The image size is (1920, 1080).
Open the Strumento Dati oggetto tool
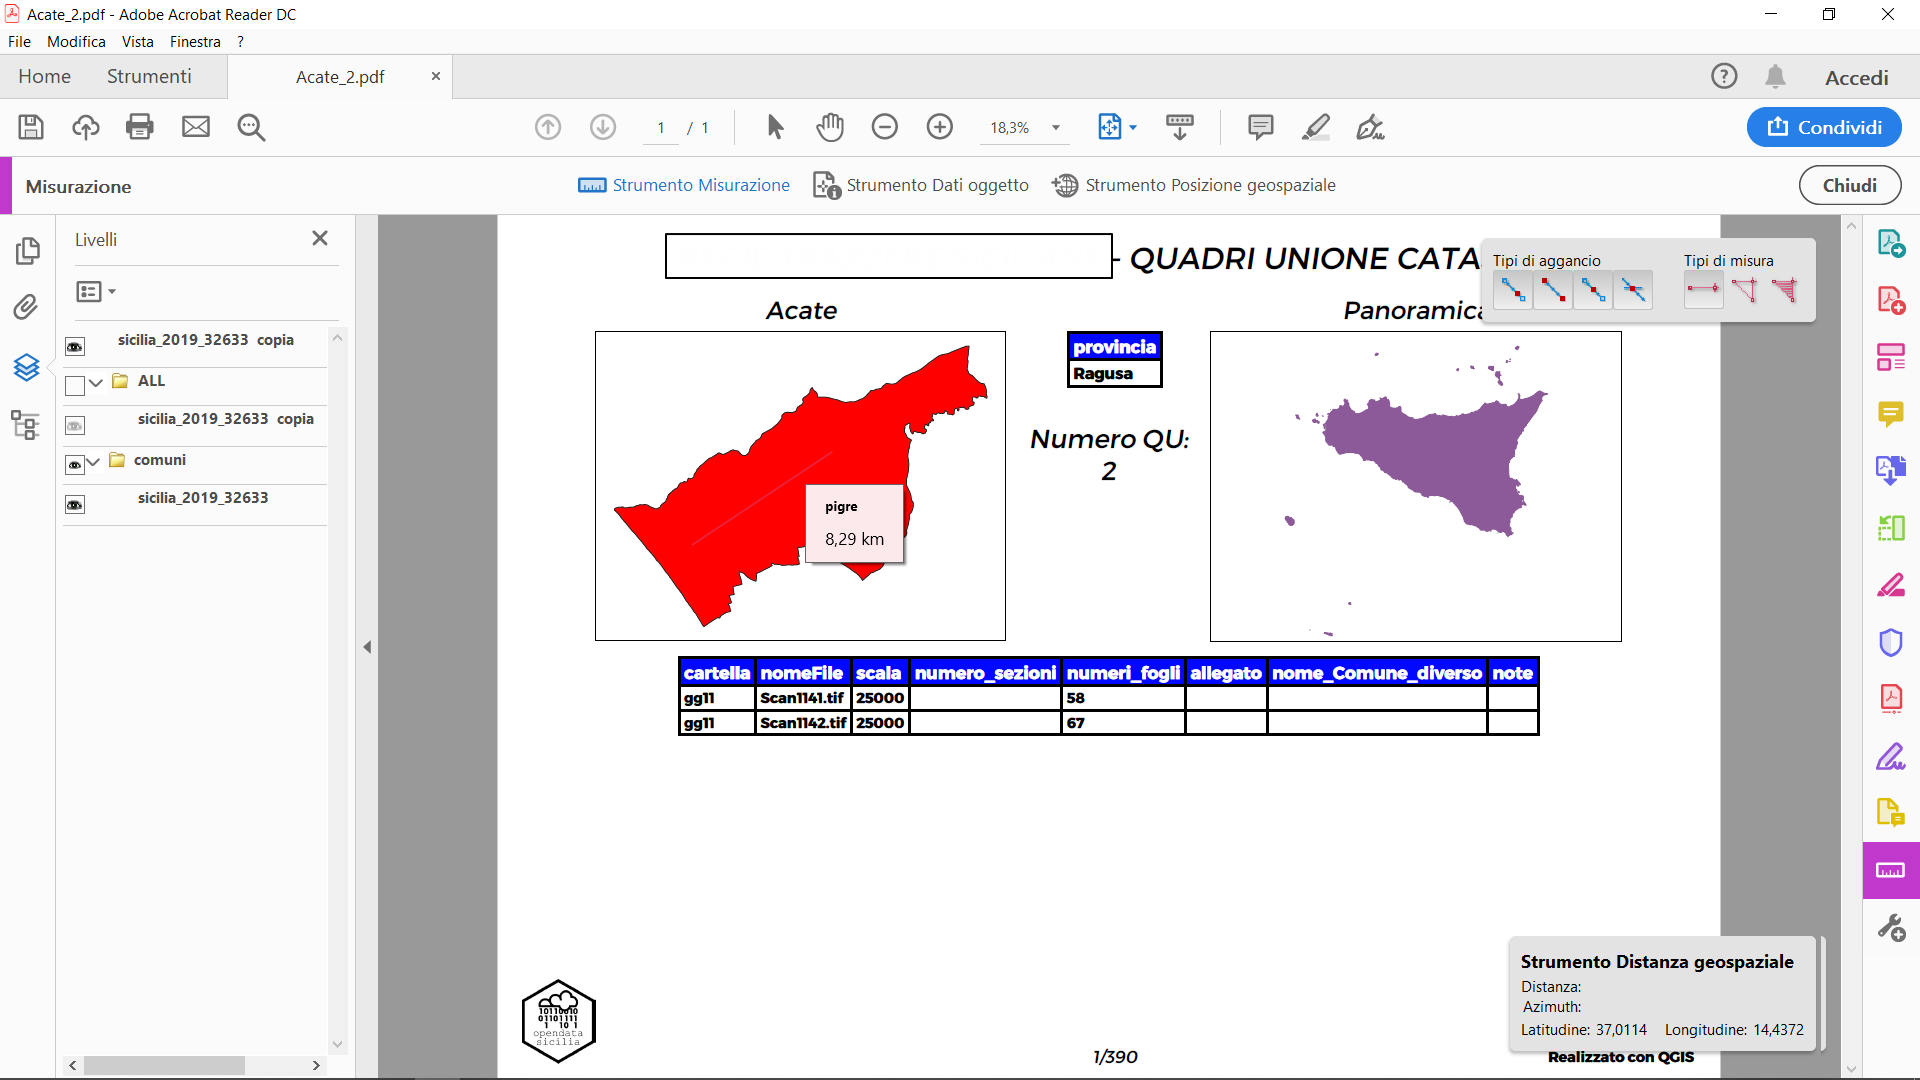(920, 185)
